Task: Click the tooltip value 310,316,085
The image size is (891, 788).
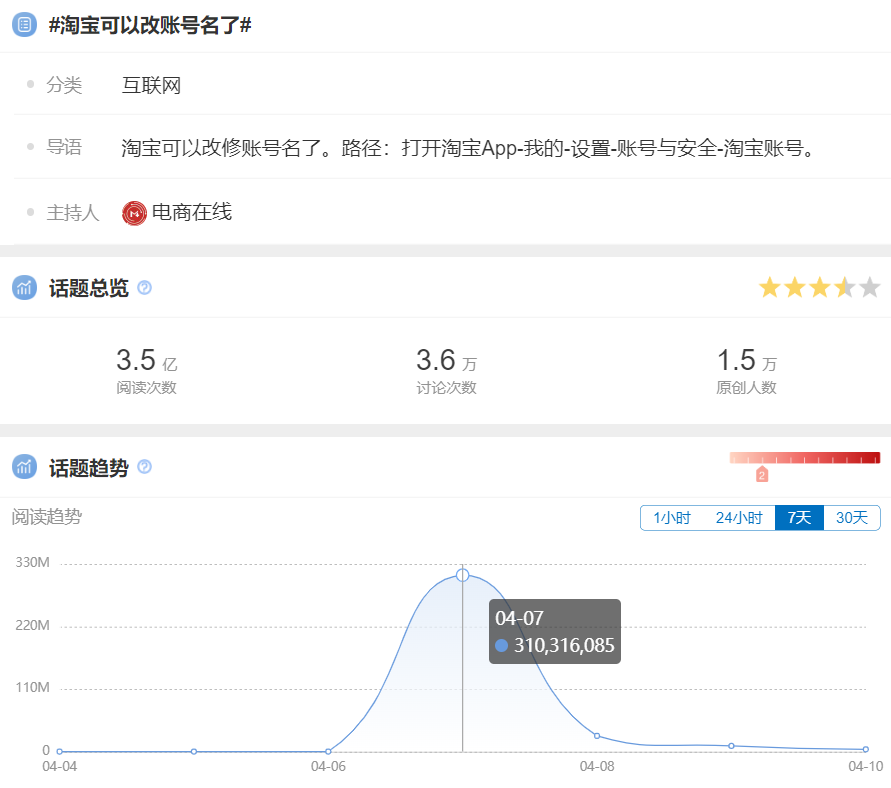Action: [564, 645]
